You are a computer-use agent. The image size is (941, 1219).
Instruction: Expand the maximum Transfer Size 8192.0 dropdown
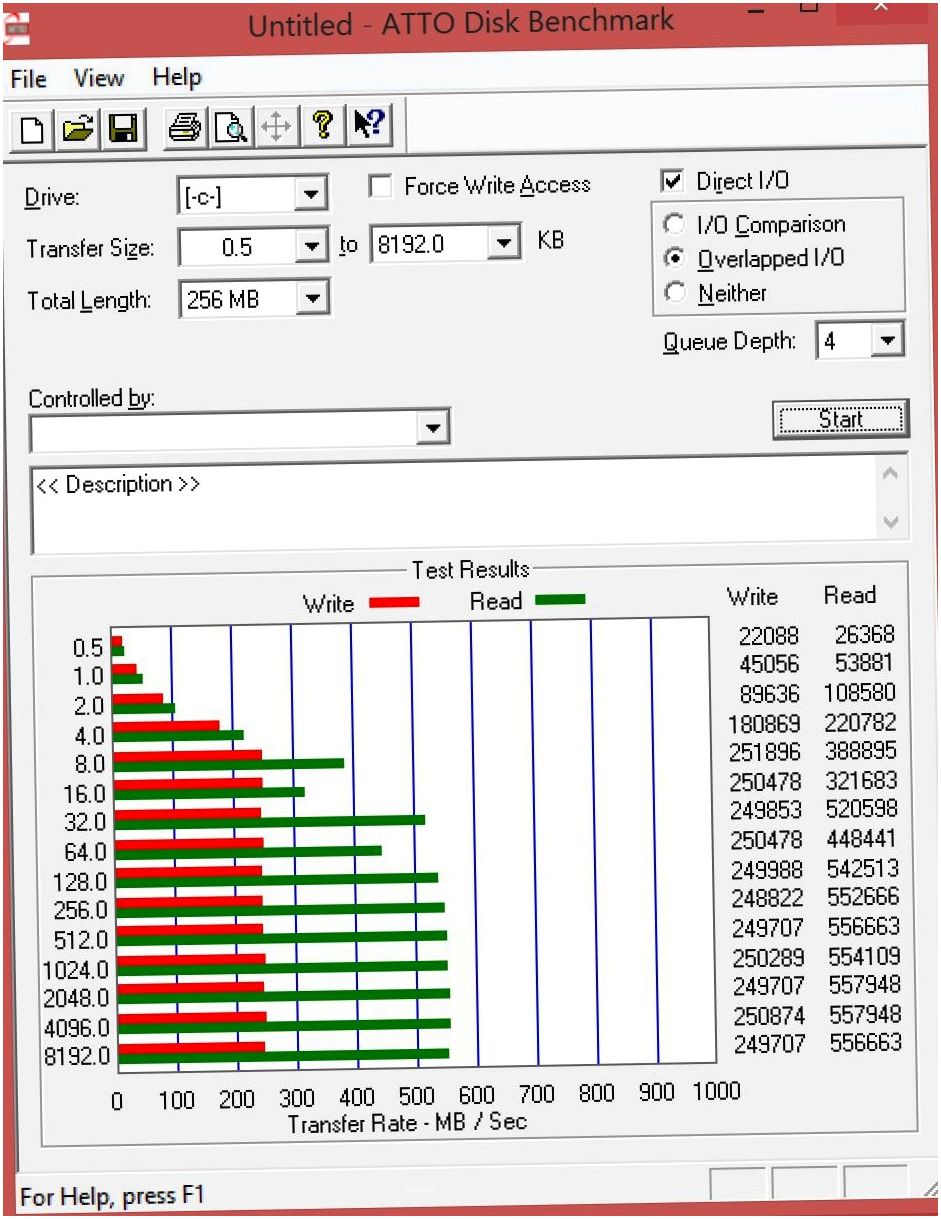coord(505,243)
